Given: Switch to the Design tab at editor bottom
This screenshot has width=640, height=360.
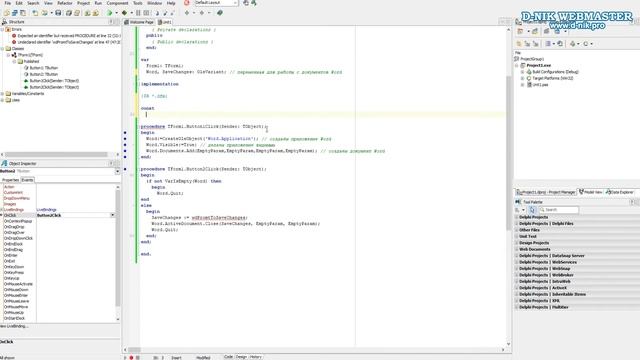Looking at the screenshot, I should click(x=241, y=357).
